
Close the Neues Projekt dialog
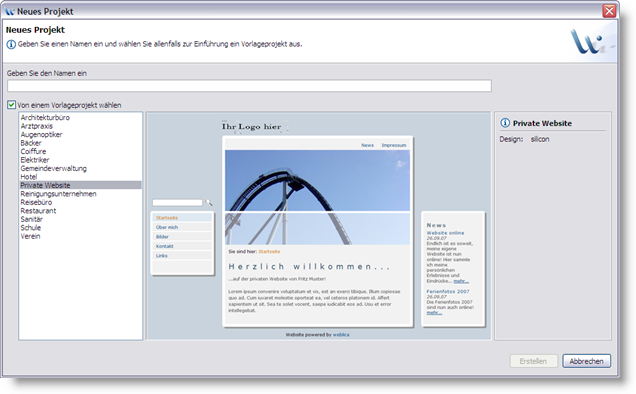[609, 11]
